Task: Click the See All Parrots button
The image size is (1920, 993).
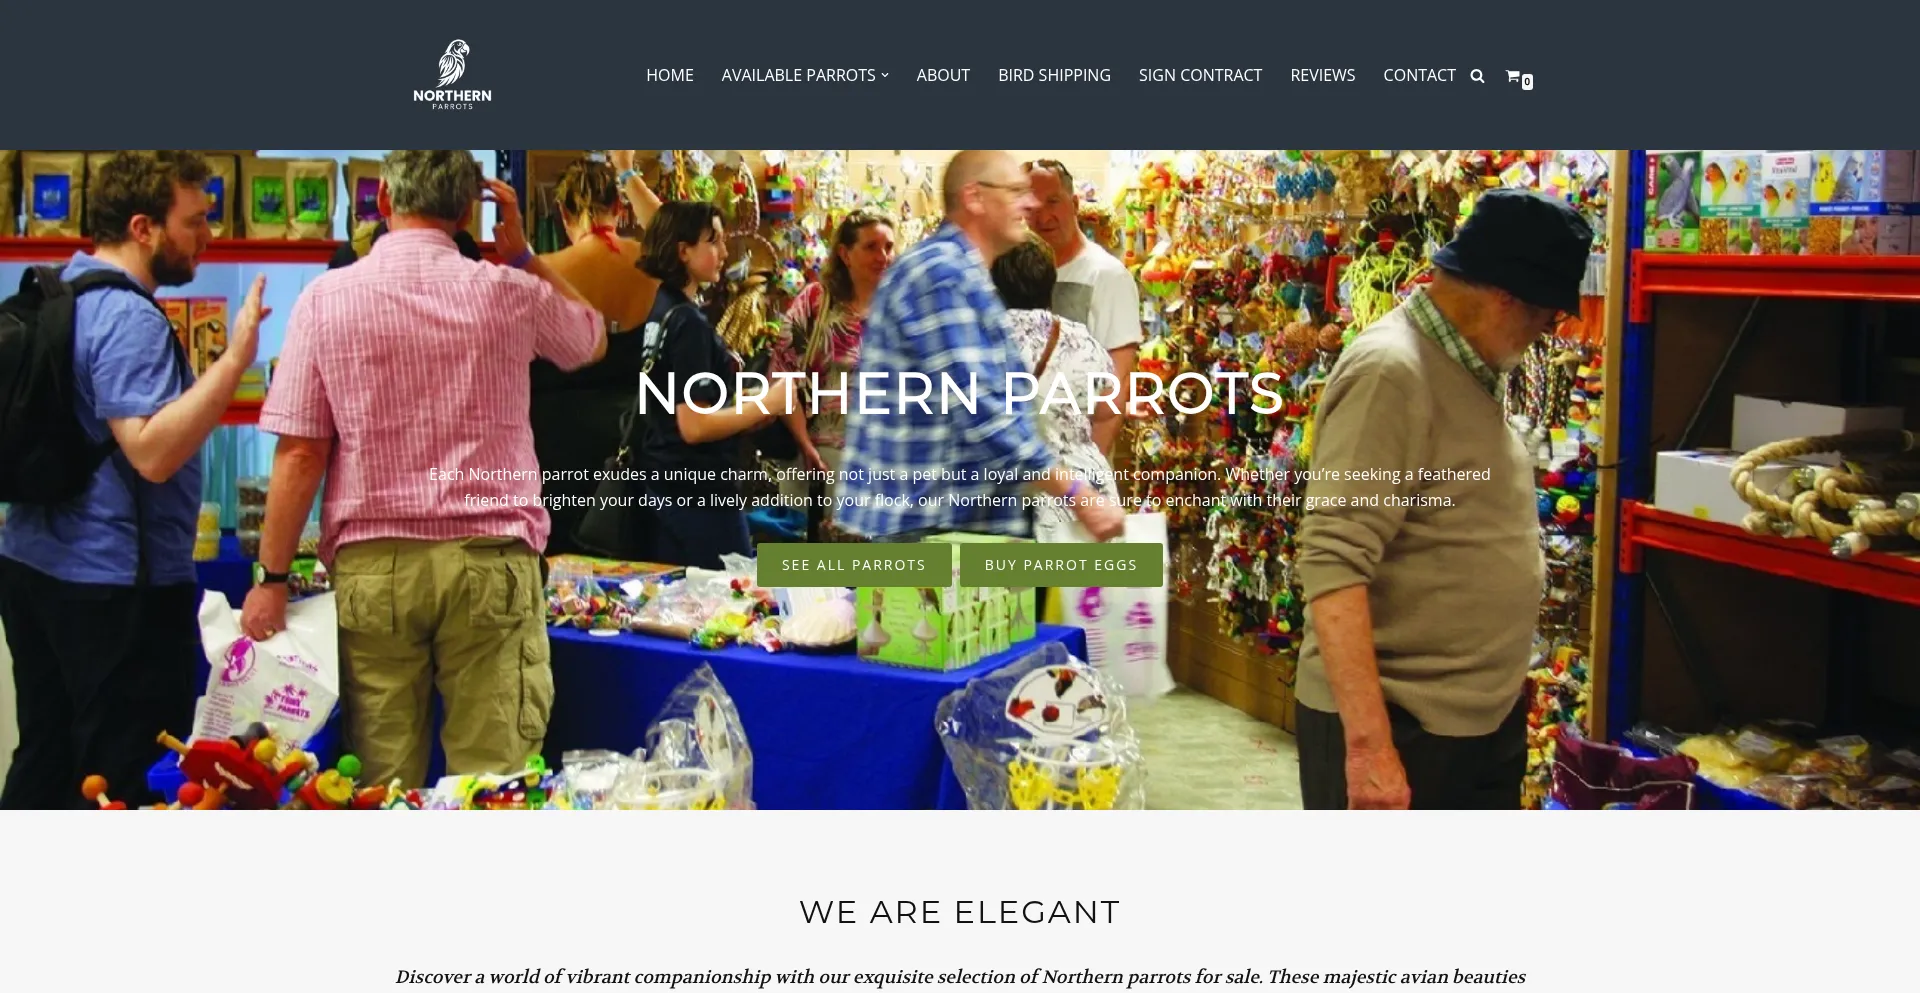Action: [x=854, y=565]
